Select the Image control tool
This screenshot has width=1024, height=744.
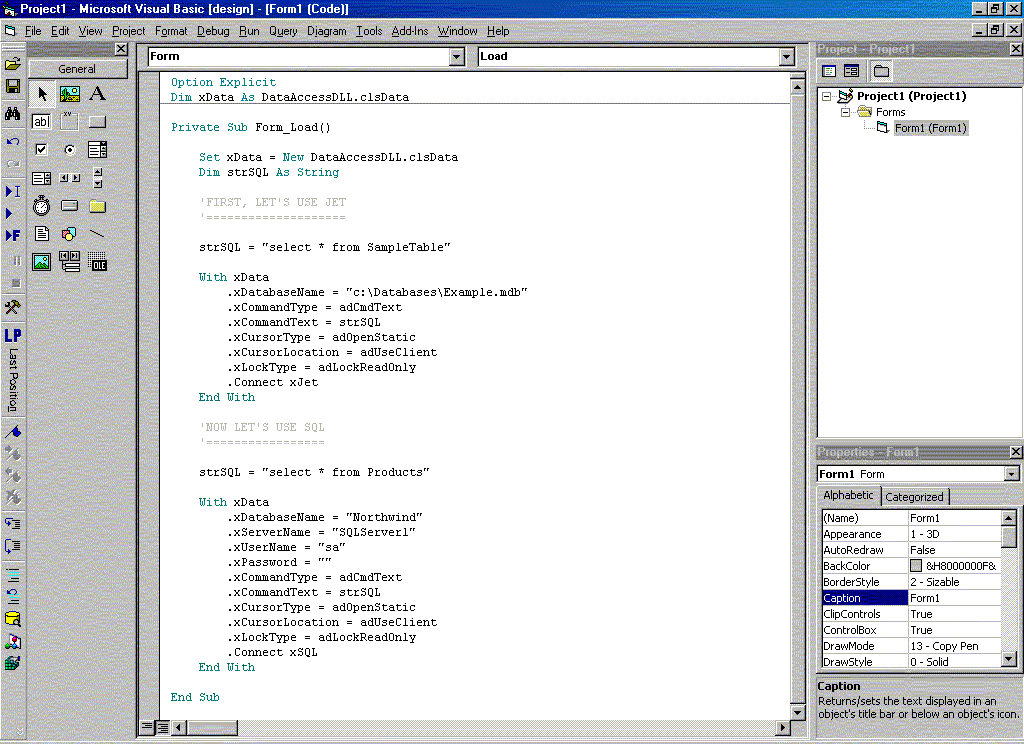(42, 262)
